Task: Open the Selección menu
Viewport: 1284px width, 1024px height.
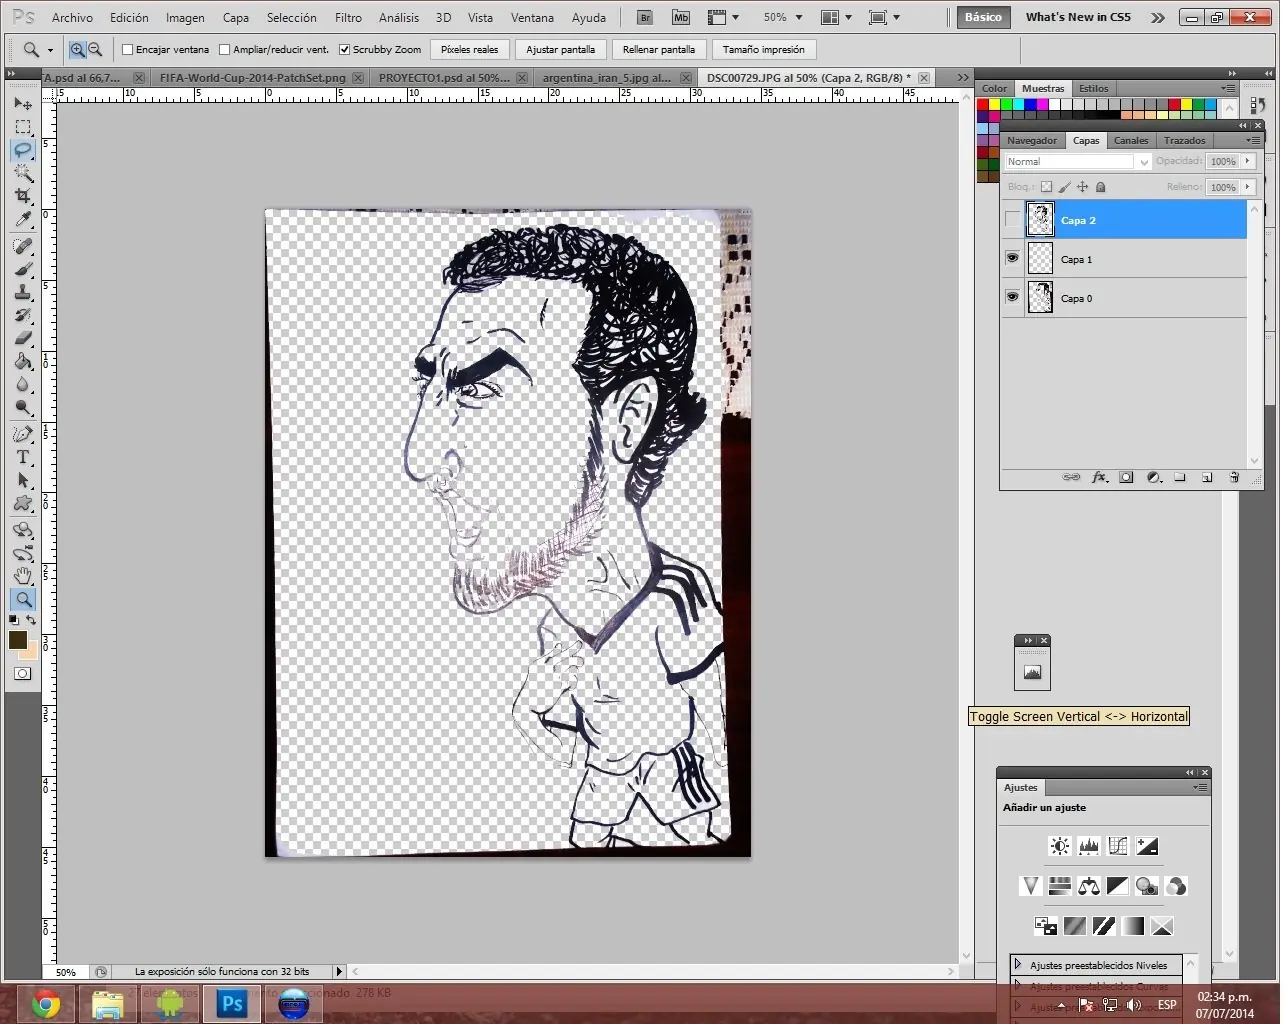Action: point(291,17)
